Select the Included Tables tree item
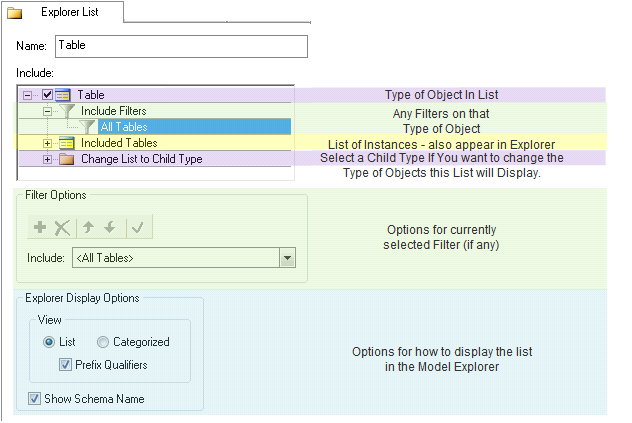The image size is (632, 423). (119, 143)
